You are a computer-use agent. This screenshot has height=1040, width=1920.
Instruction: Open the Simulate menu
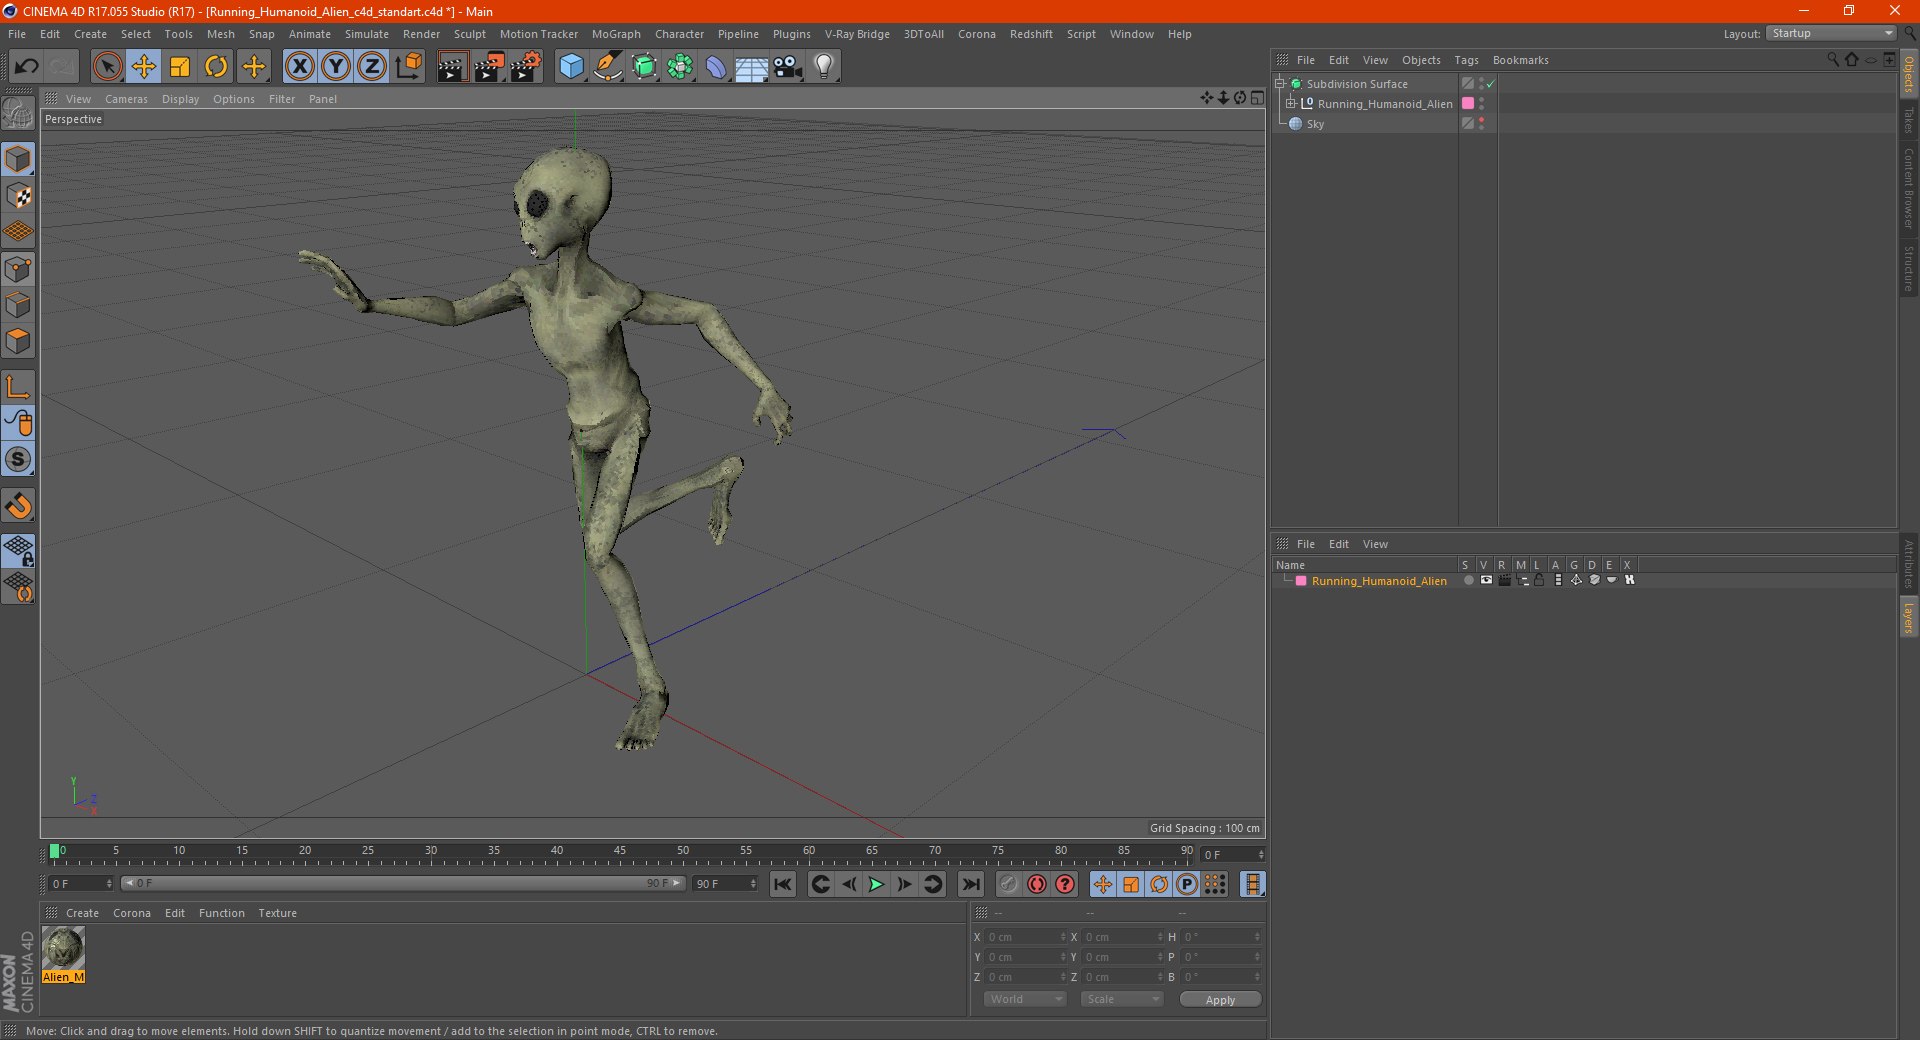[x=367, y=34]
